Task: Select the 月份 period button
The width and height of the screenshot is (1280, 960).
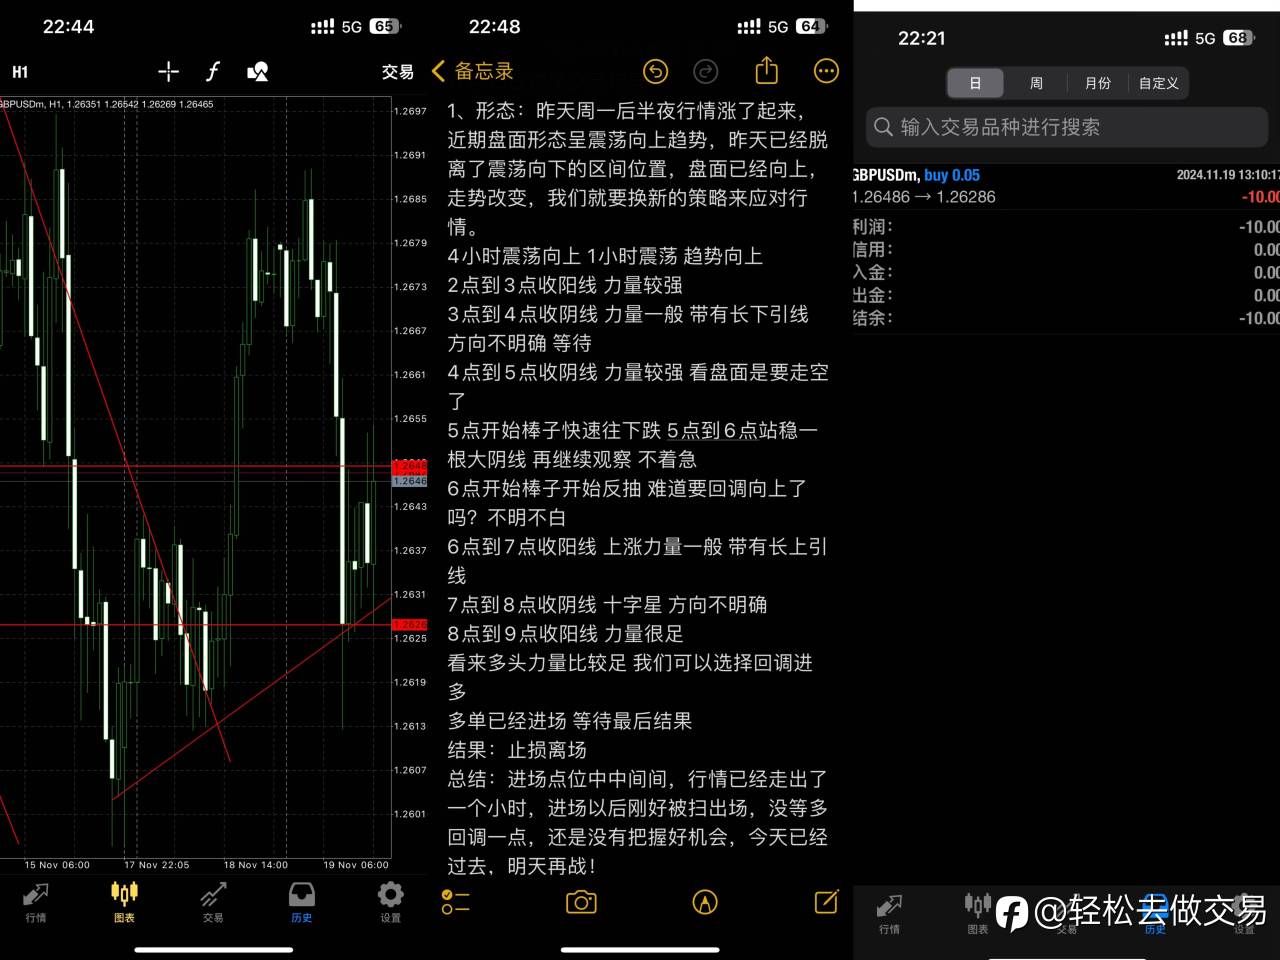Action: [1097, 83]
